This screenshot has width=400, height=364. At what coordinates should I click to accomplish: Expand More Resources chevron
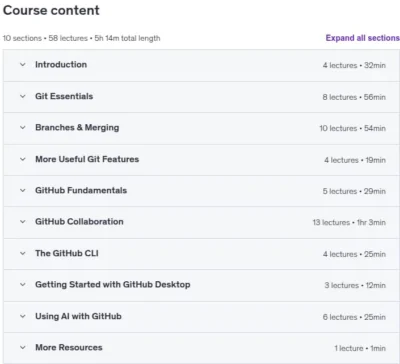(x=23, y=348)
